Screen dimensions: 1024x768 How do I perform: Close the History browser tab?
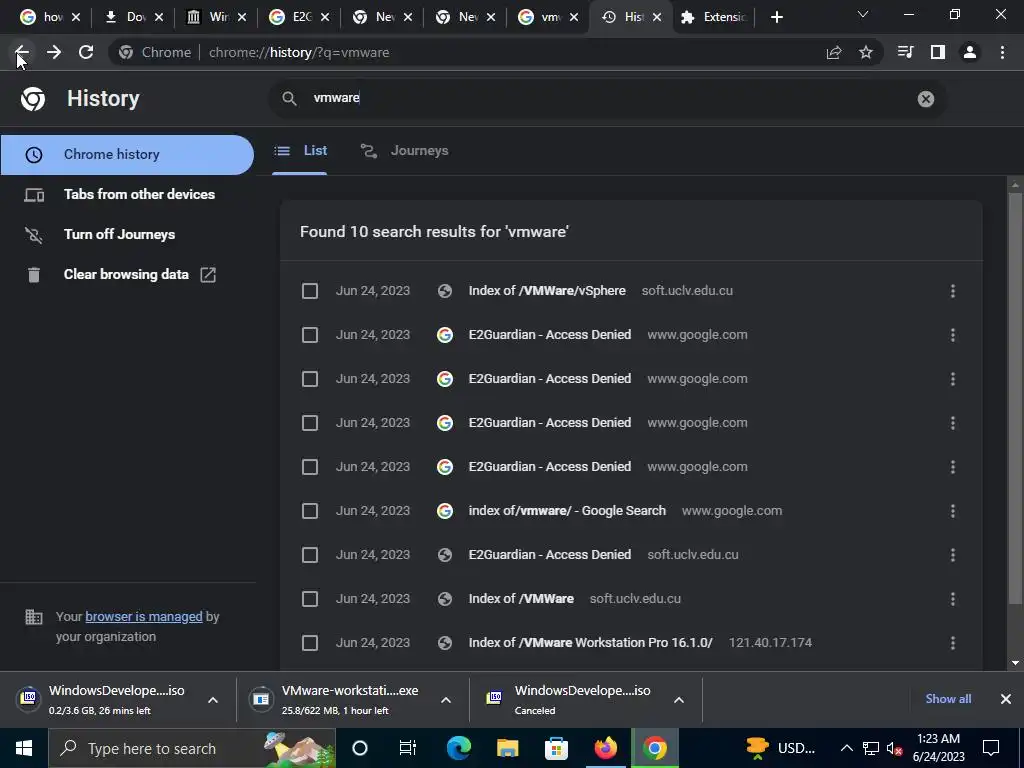pyautogui.click(x=657, y=17)
